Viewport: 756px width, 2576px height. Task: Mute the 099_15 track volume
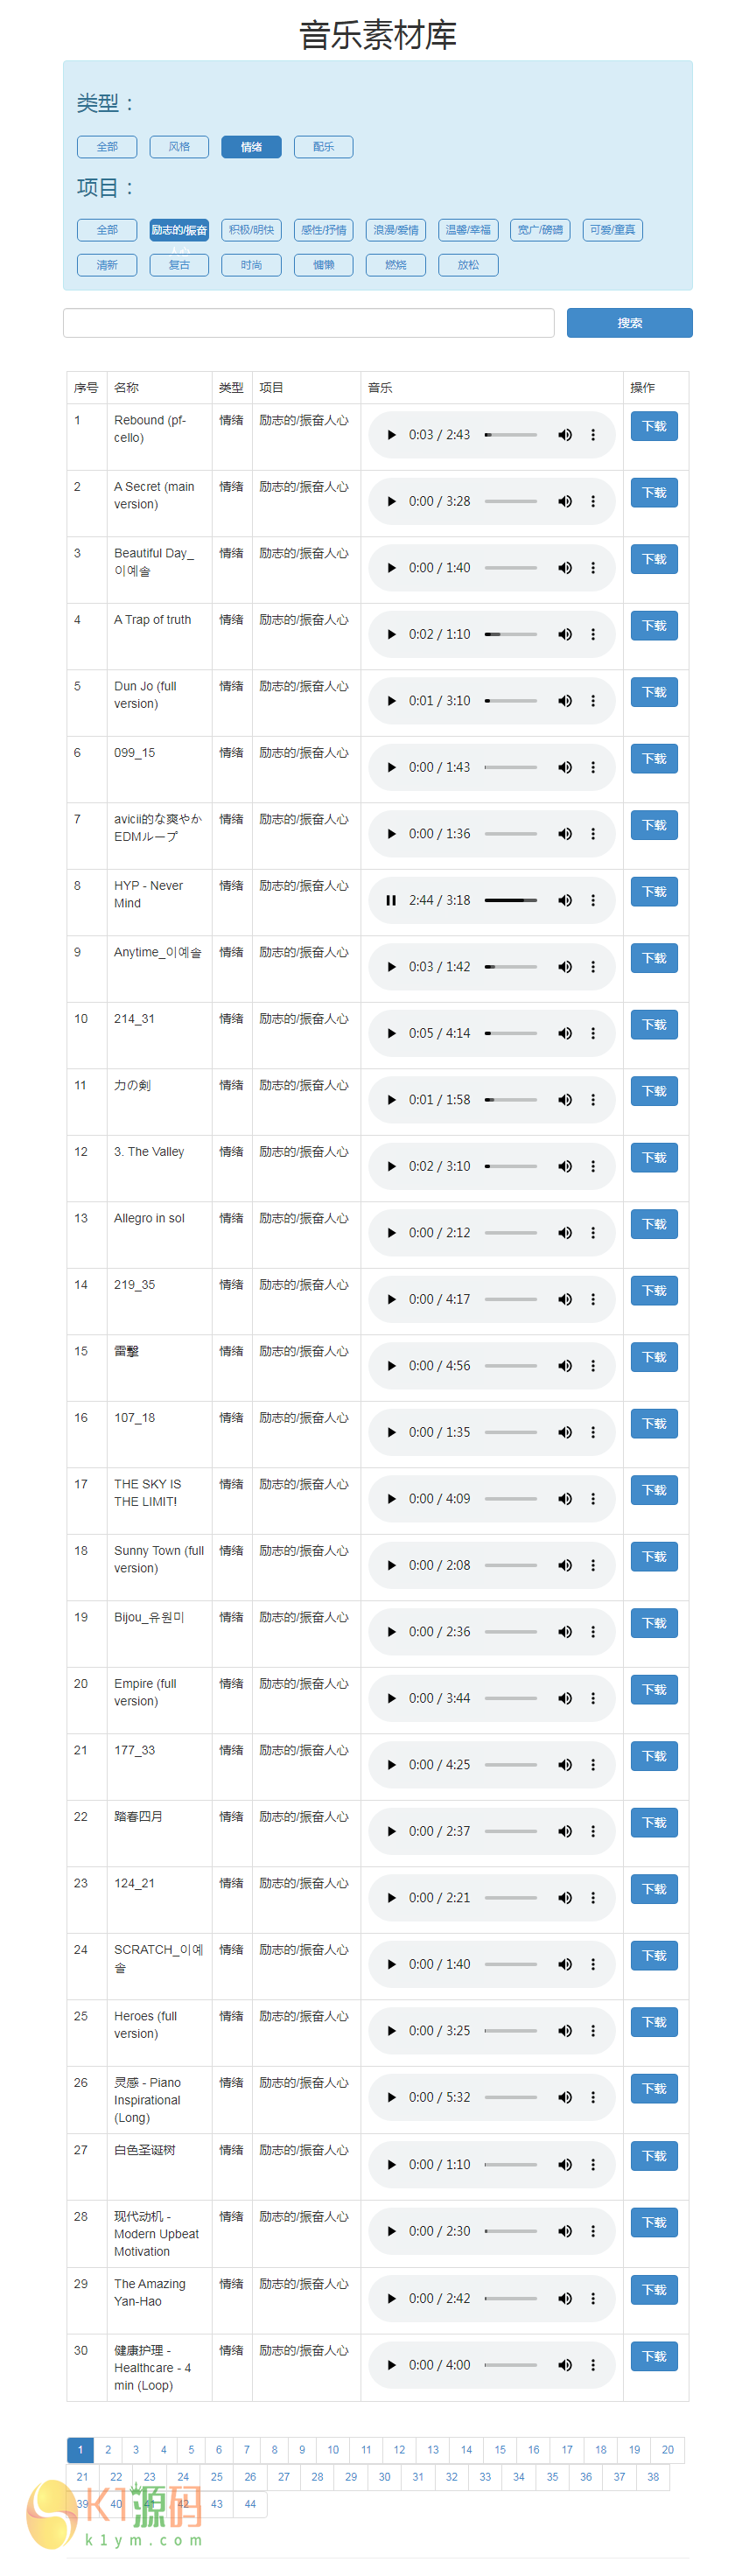coord(565,767)
